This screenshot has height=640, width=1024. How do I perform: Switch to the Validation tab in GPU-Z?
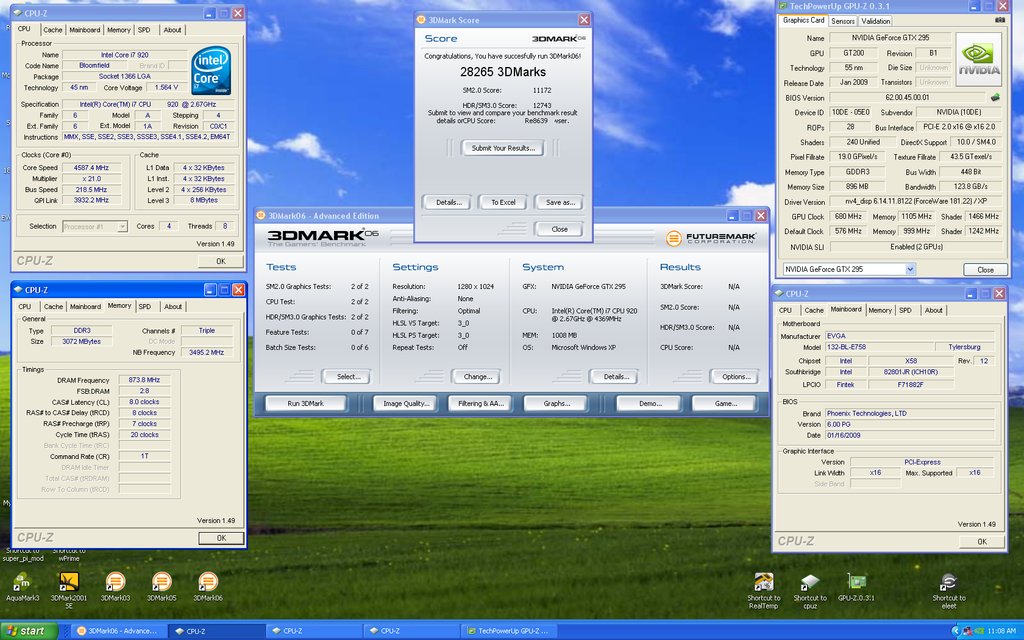875,21
